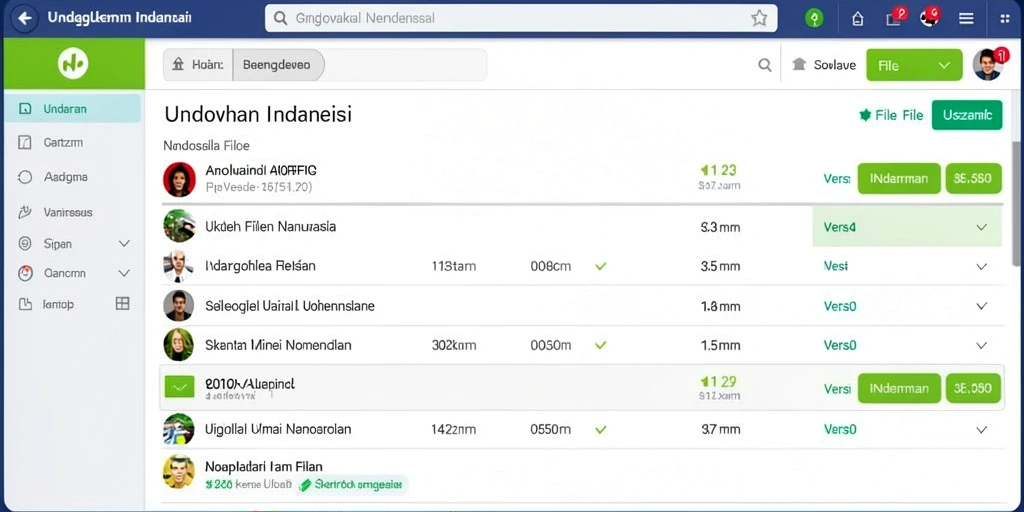Screen dimensions: 1024x512
Task: Open avatar of Noapladari Iam Filan
Action: (179, 472)
